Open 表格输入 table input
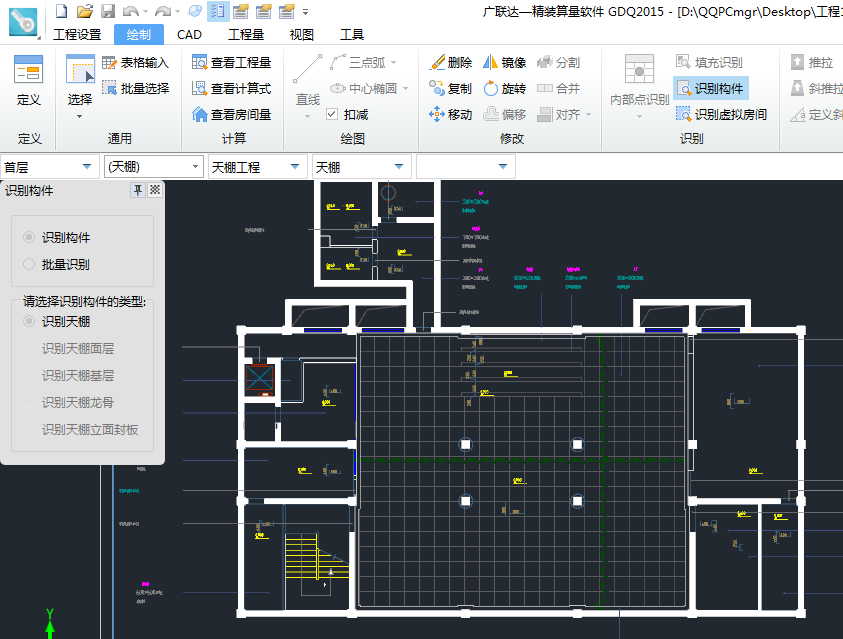843x639 pixels. pyautogui.click(x=135, y=63)
